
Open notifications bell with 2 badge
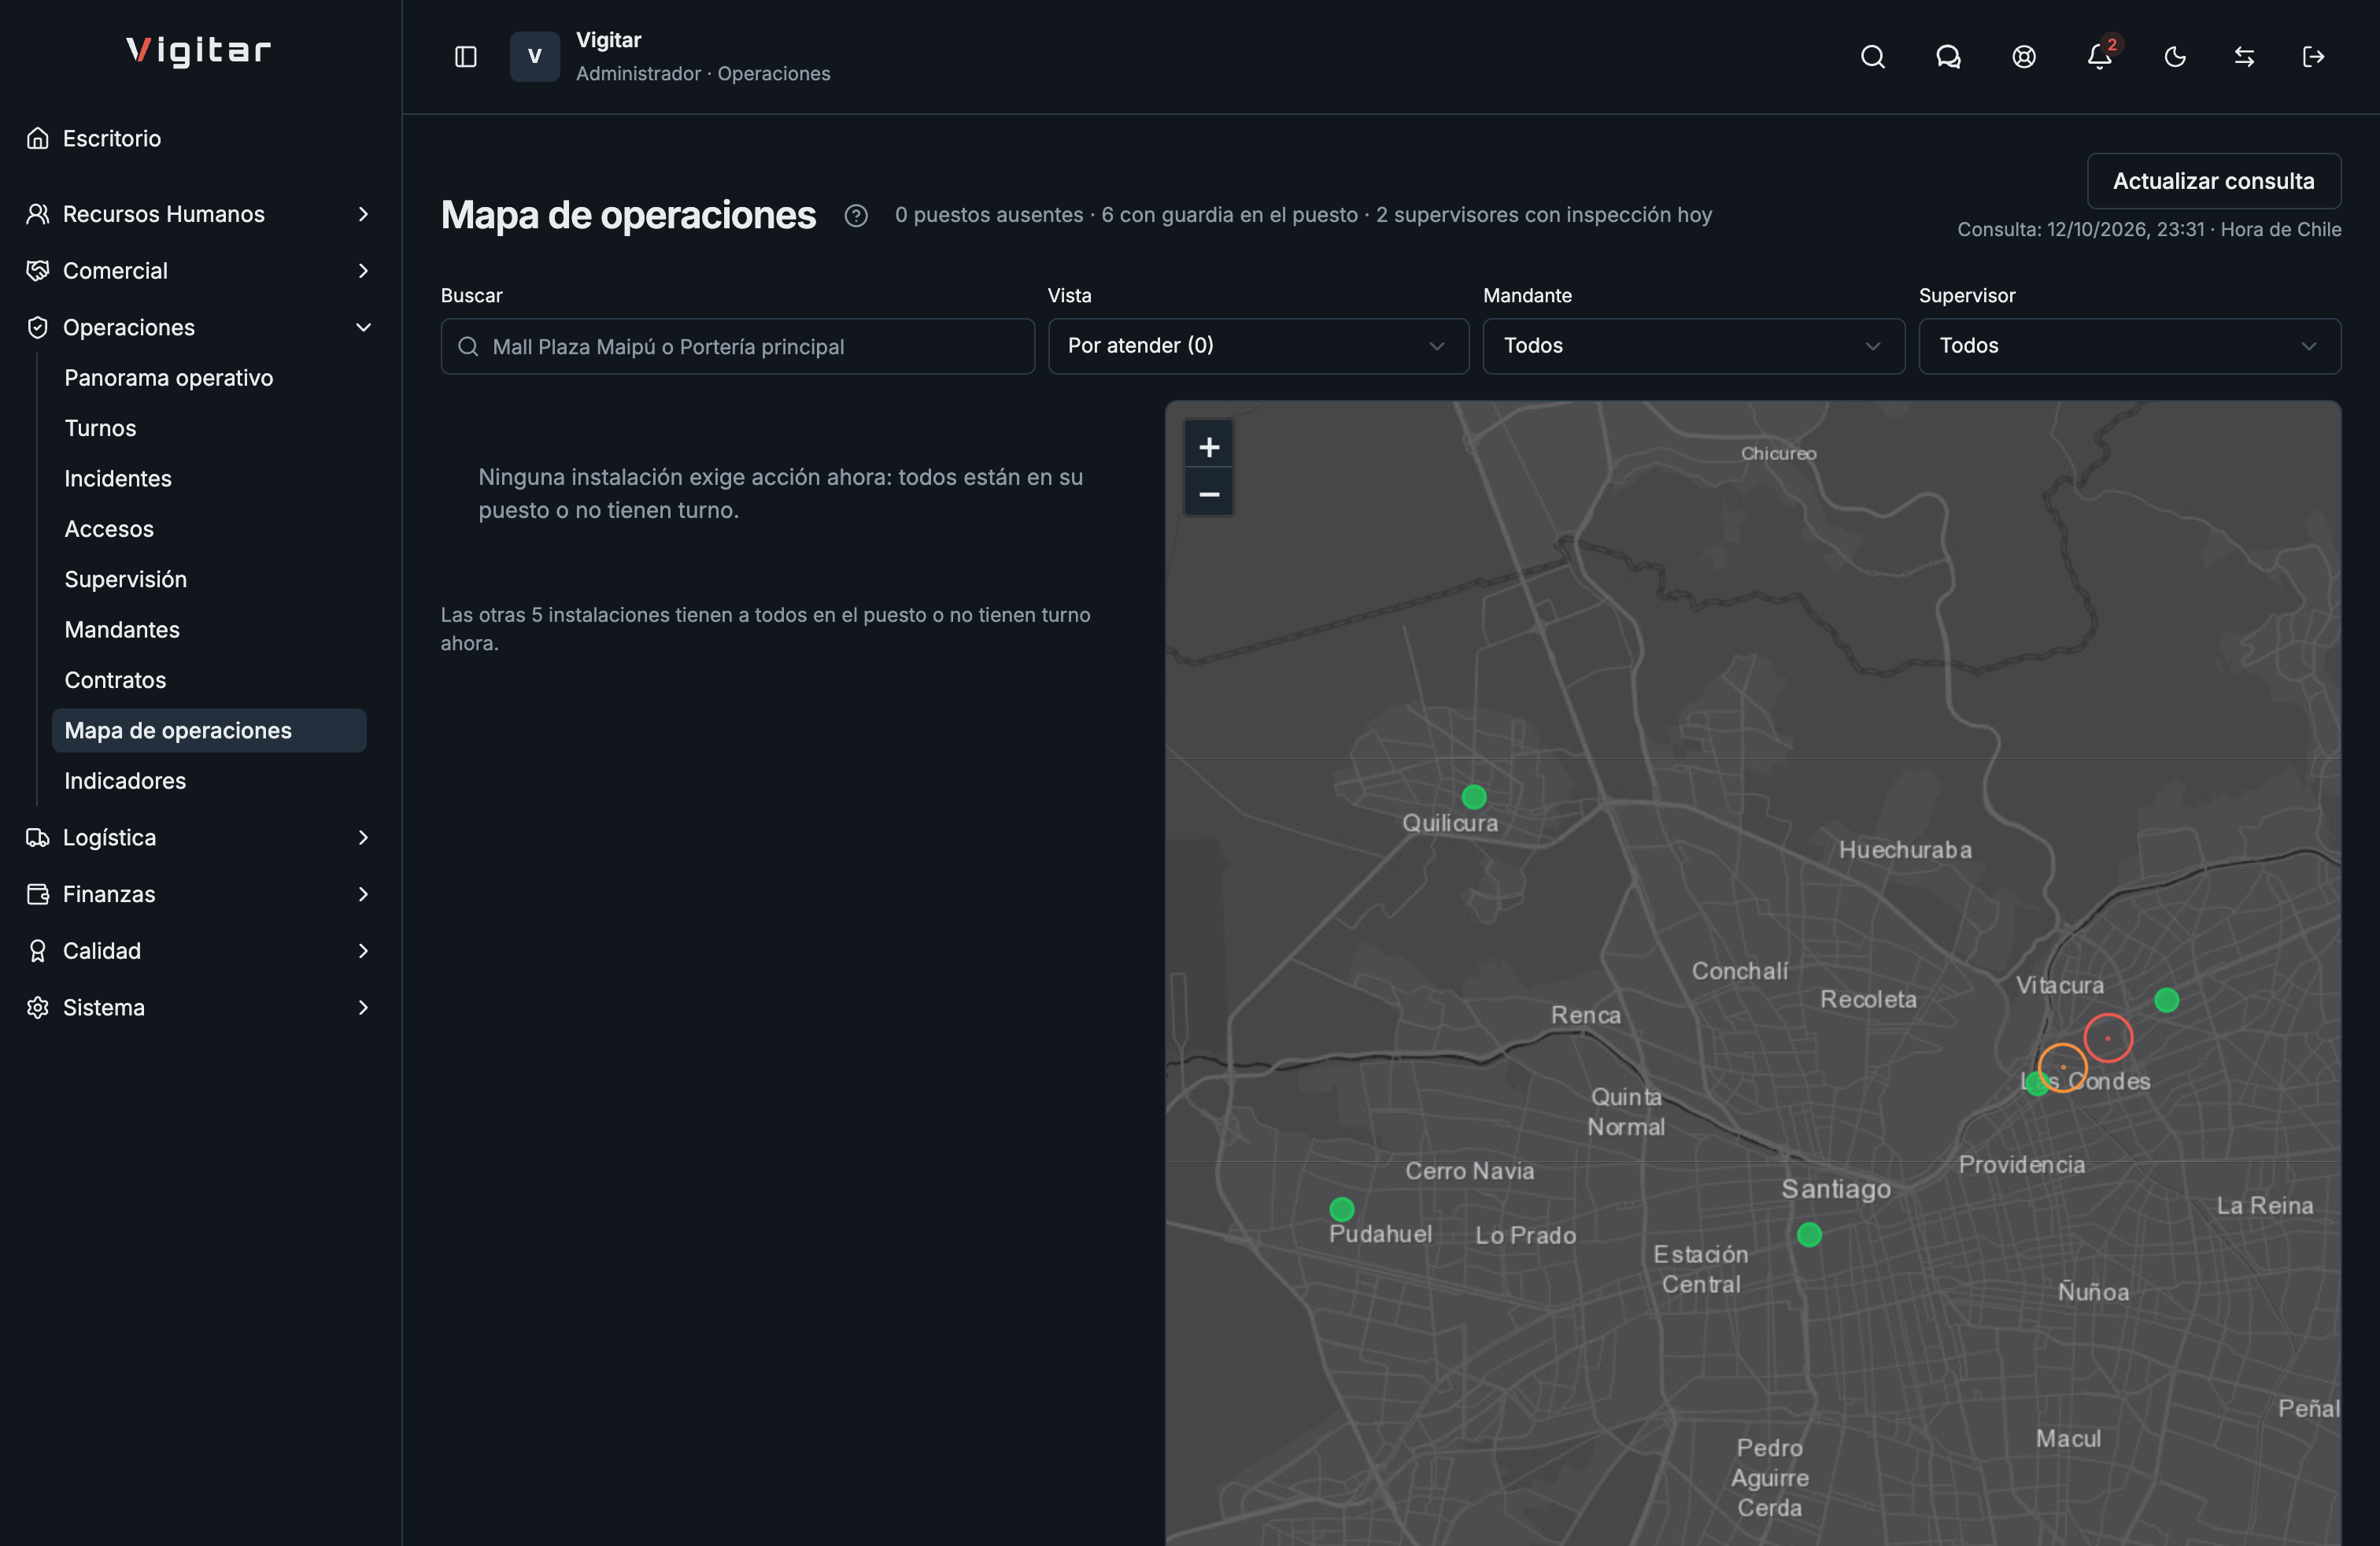(x=2100, y=57)
